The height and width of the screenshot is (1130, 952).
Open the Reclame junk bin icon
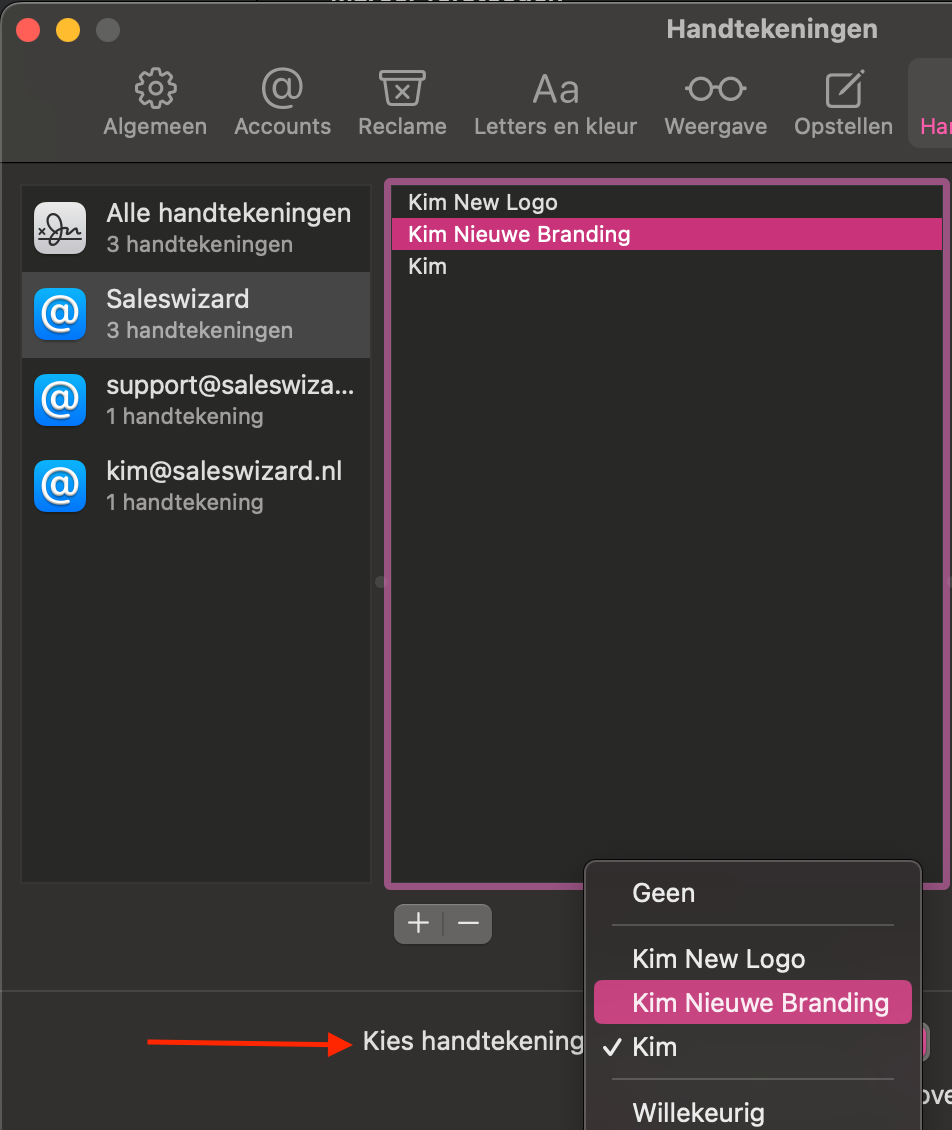pyautogui.click(x=402, y=89)
